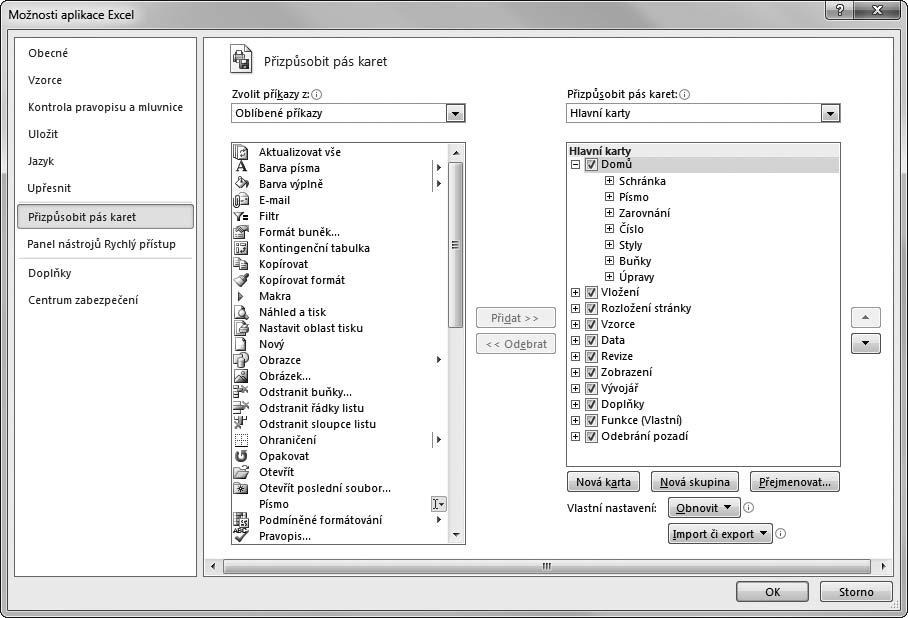Uncheck the Vývojář checkbox
This screenshot has width=908, height=618.
pos(591,389)
